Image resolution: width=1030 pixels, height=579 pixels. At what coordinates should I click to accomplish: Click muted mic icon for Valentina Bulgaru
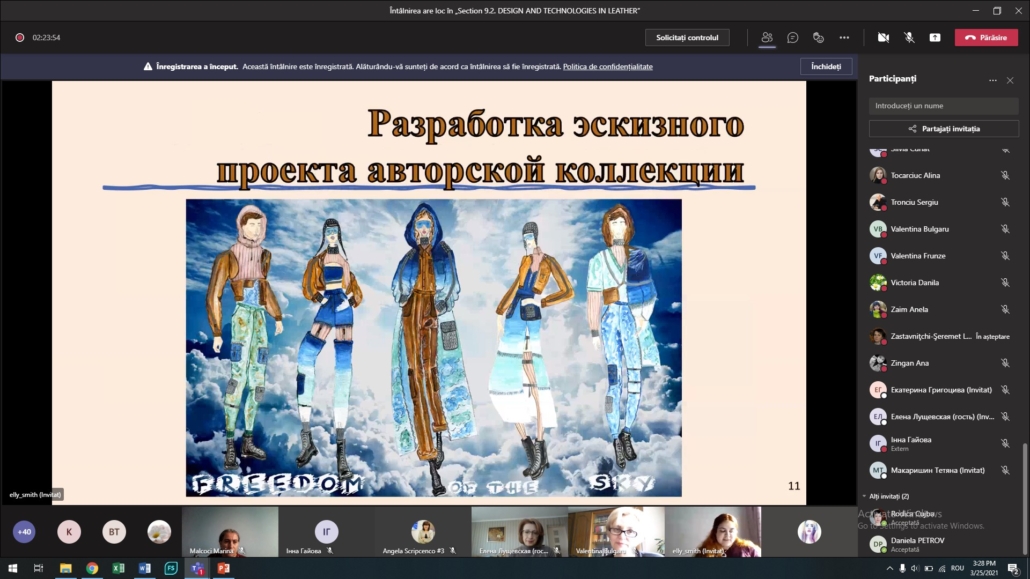(x=1005, y=229)
